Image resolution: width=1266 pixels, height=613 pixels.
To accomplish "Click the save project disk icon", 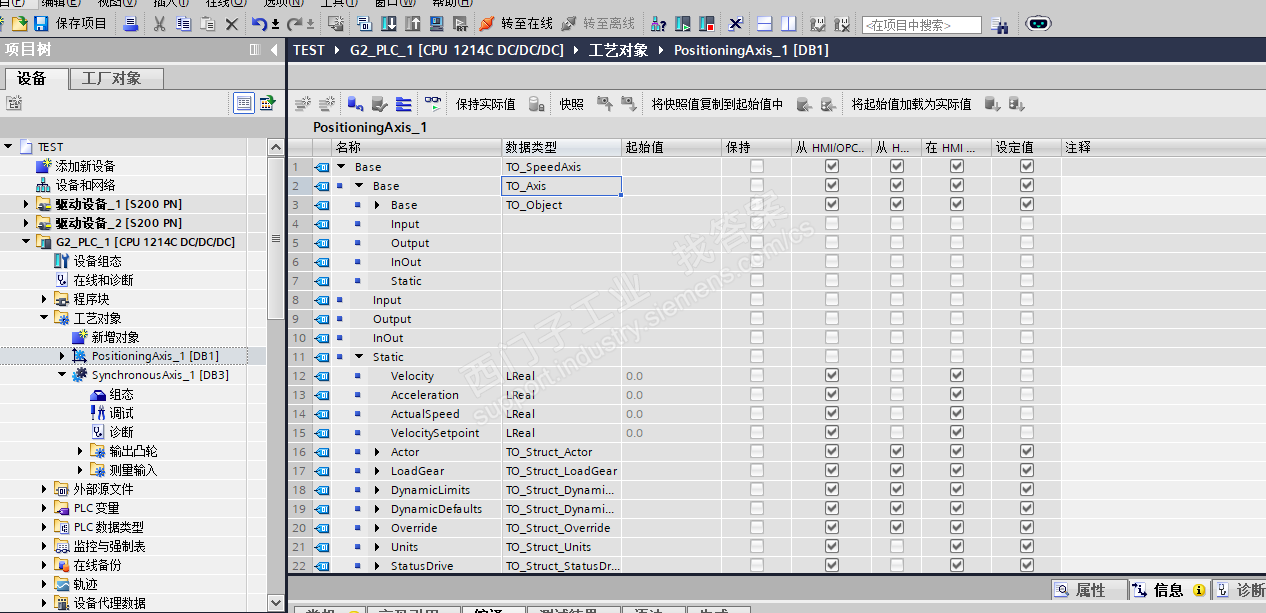I will 41,23.
